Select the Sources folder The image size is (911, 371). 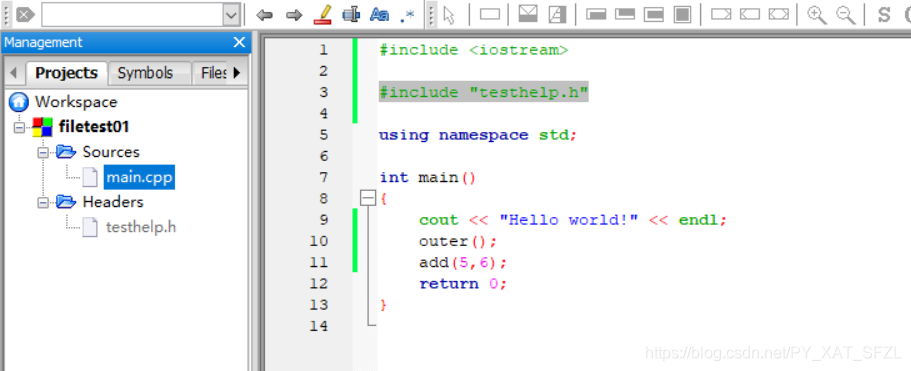click(111, 152)
